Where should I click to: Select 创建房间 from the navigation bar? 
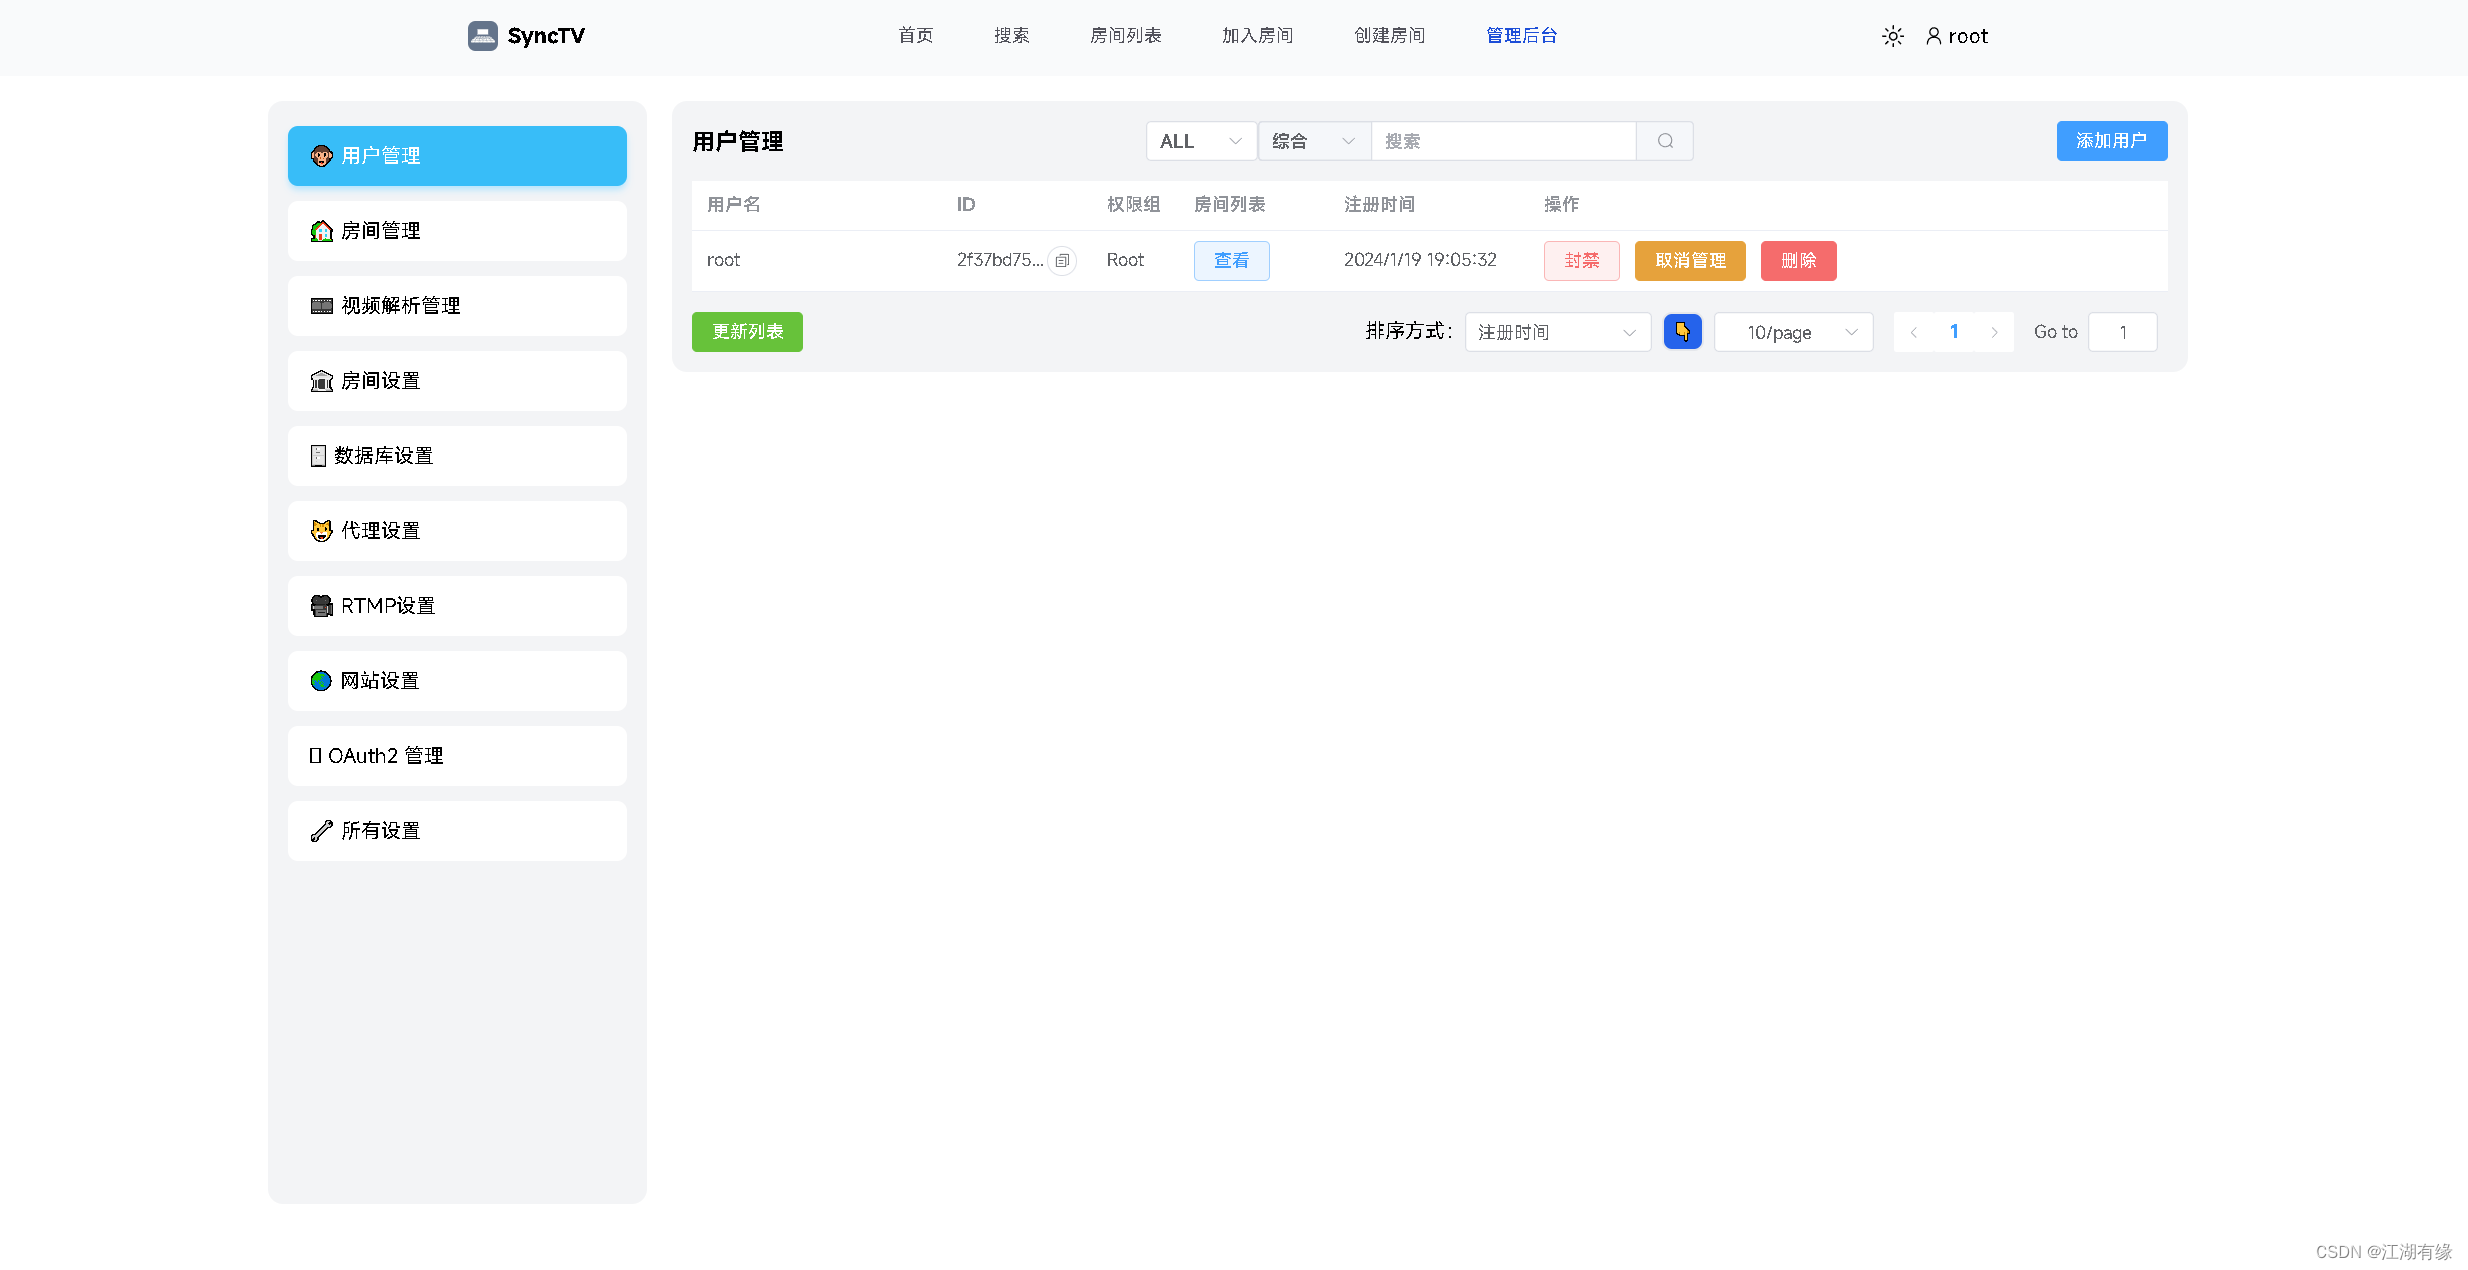coord(1389,35)
